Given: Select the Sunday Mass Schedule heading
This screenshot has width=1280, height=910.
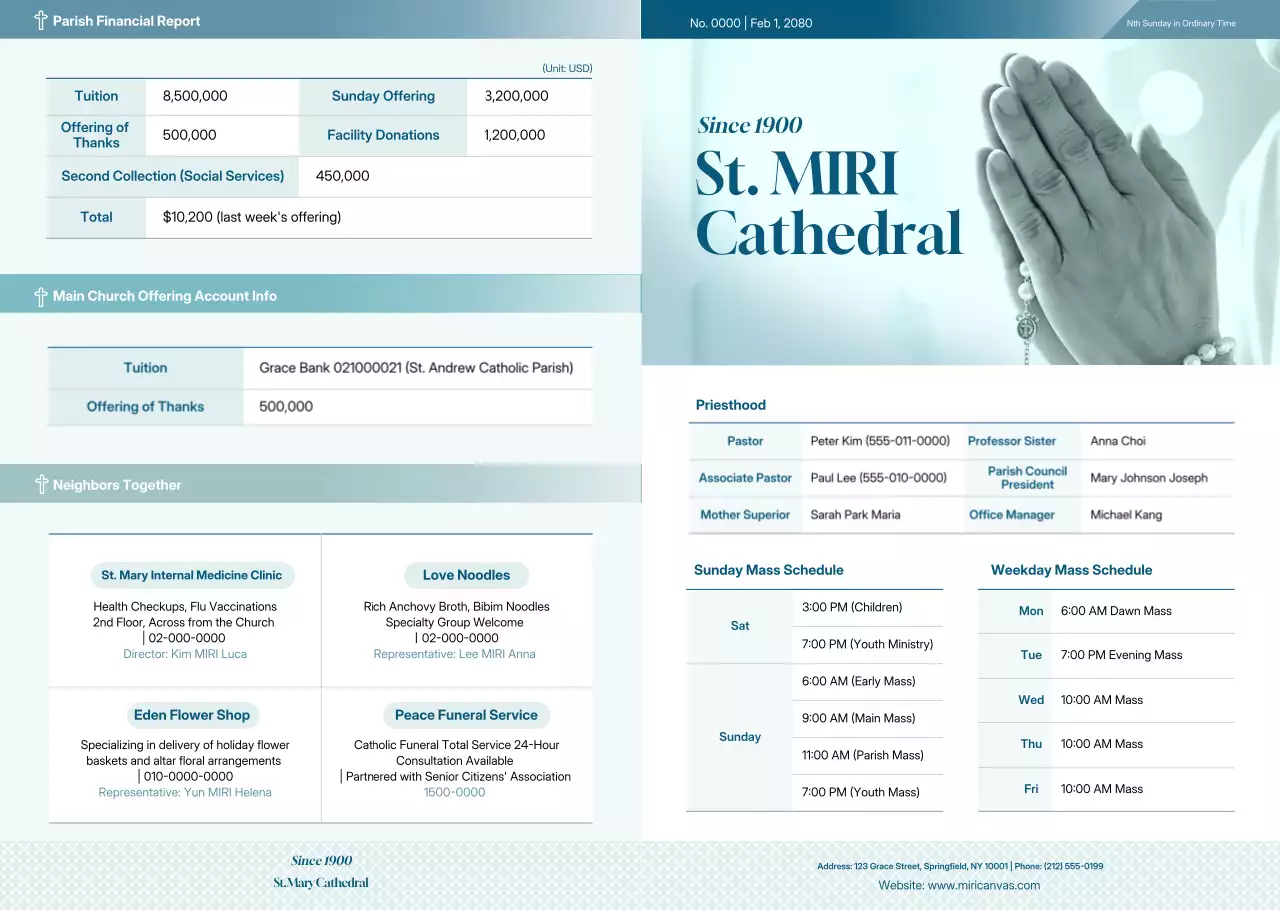Looking at the screenshot, I should click(768, 570).
